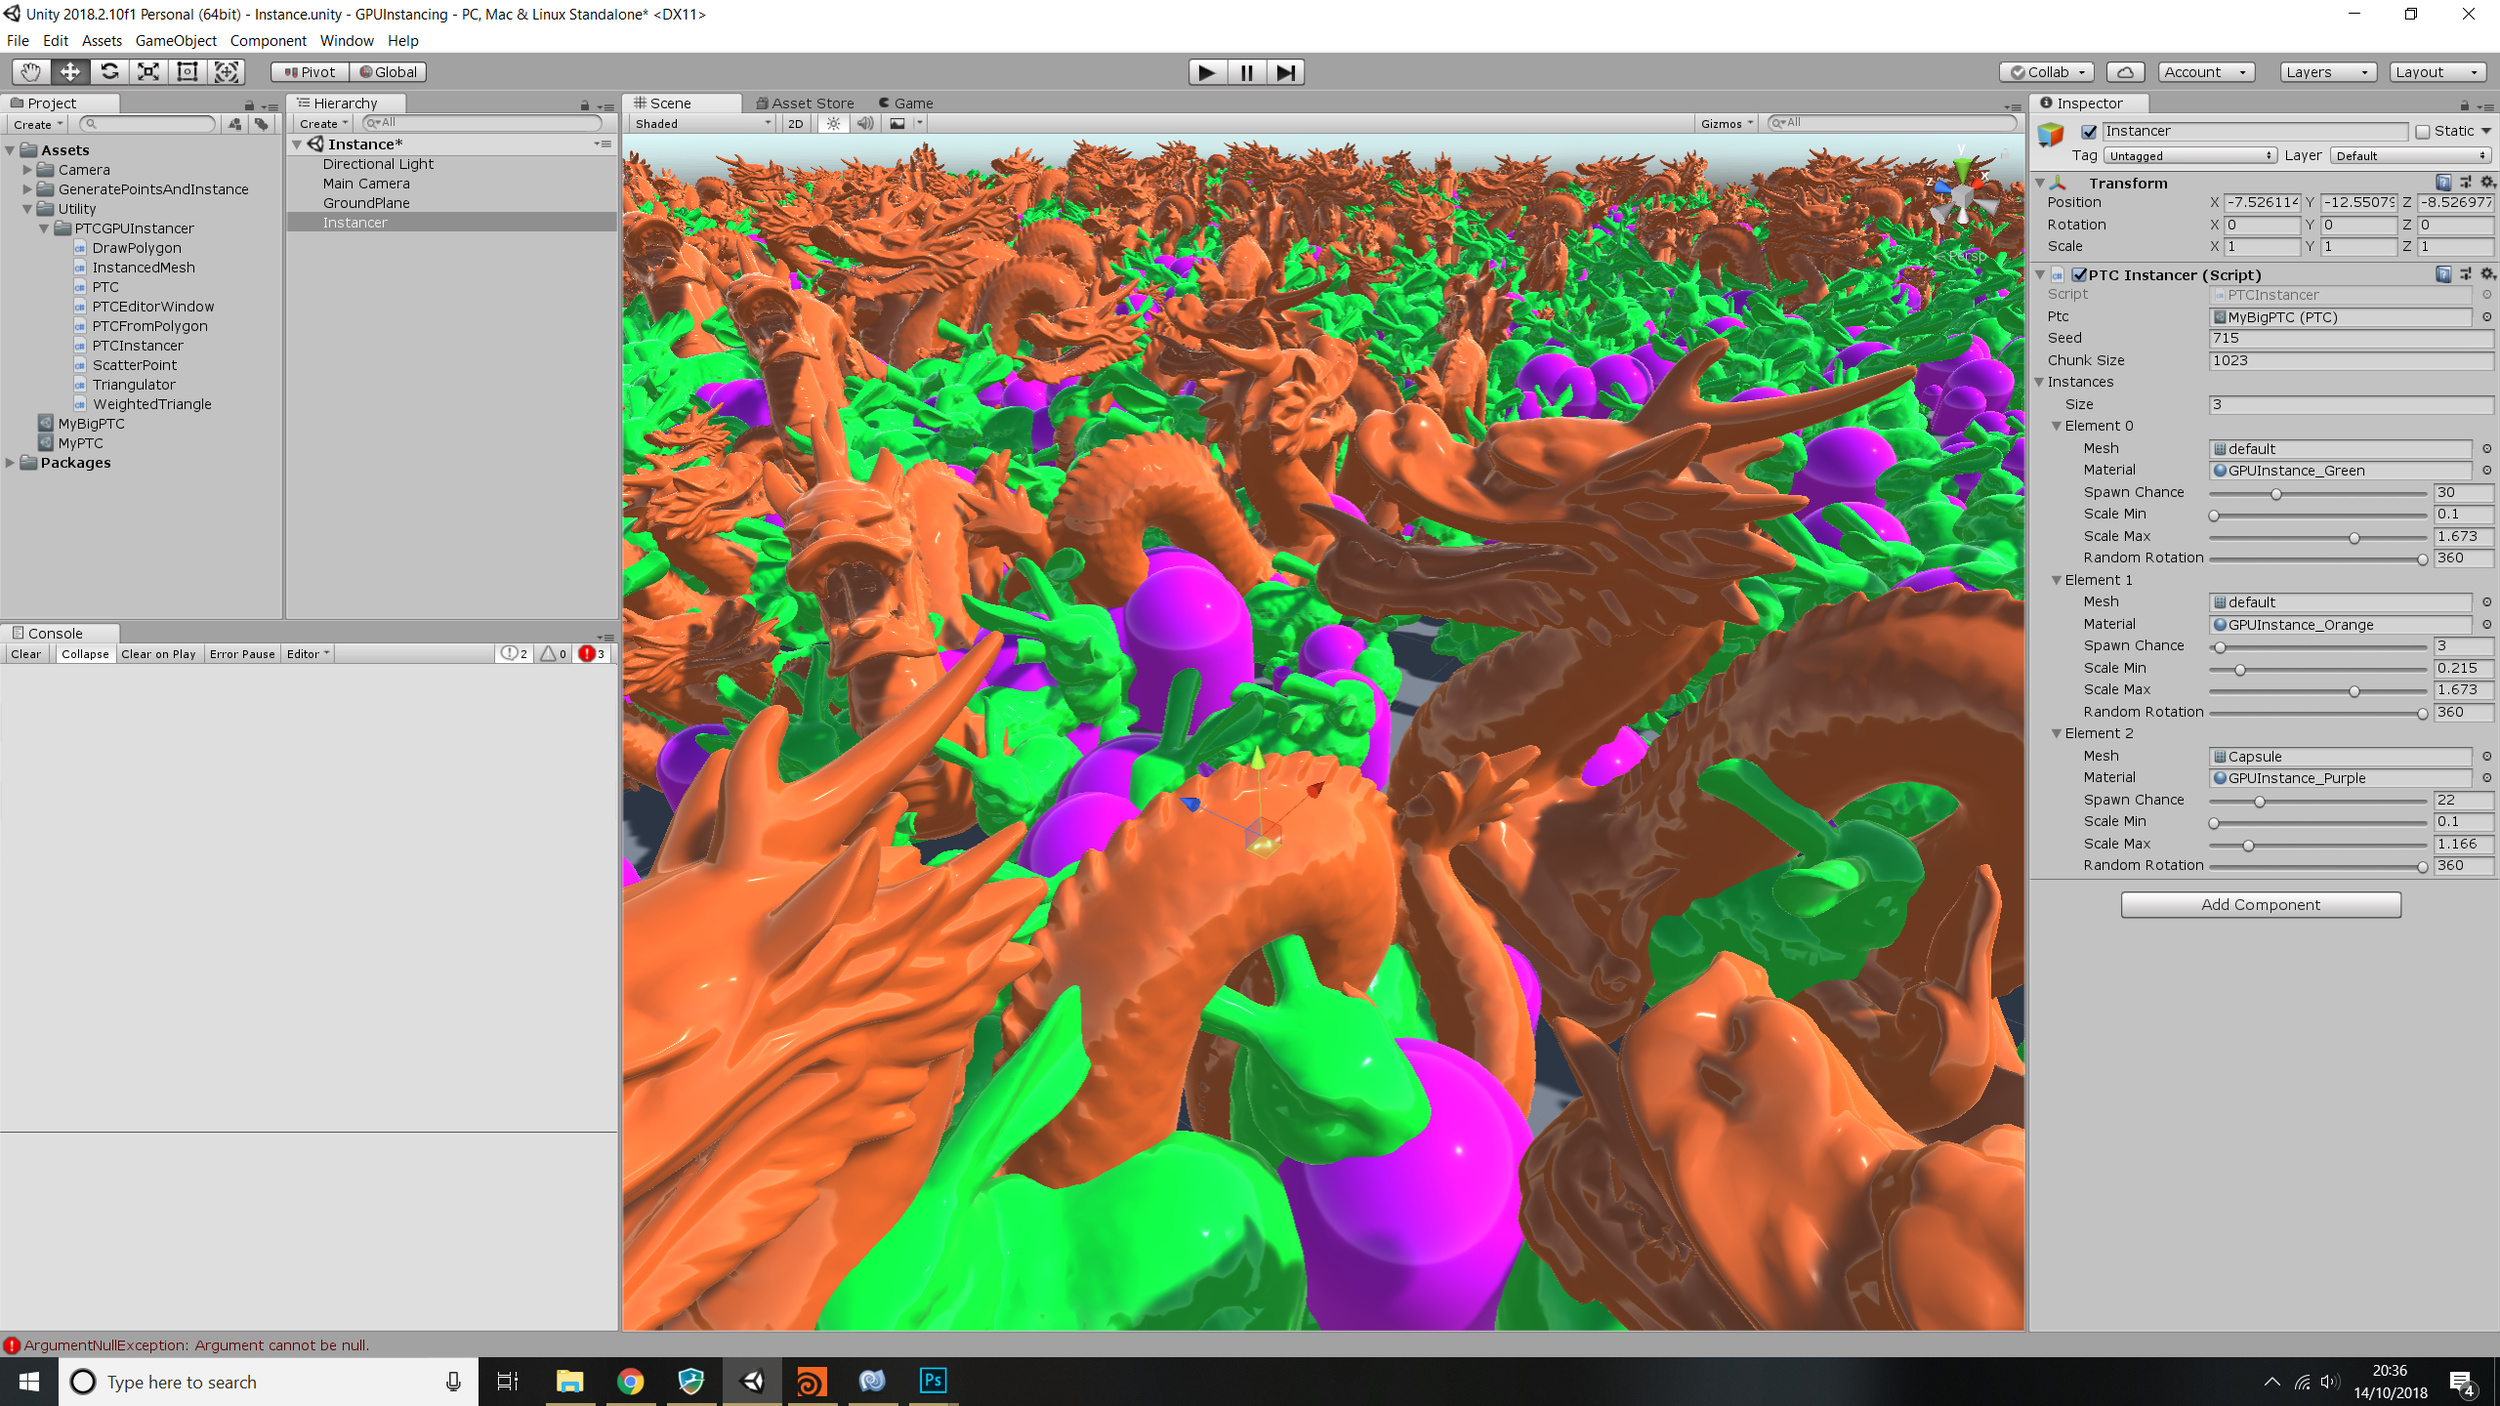Open the Gizmos dropdown
Image resolution: width=2500 pixels, height=1406 pixels.
click(x=1726, y=124)
